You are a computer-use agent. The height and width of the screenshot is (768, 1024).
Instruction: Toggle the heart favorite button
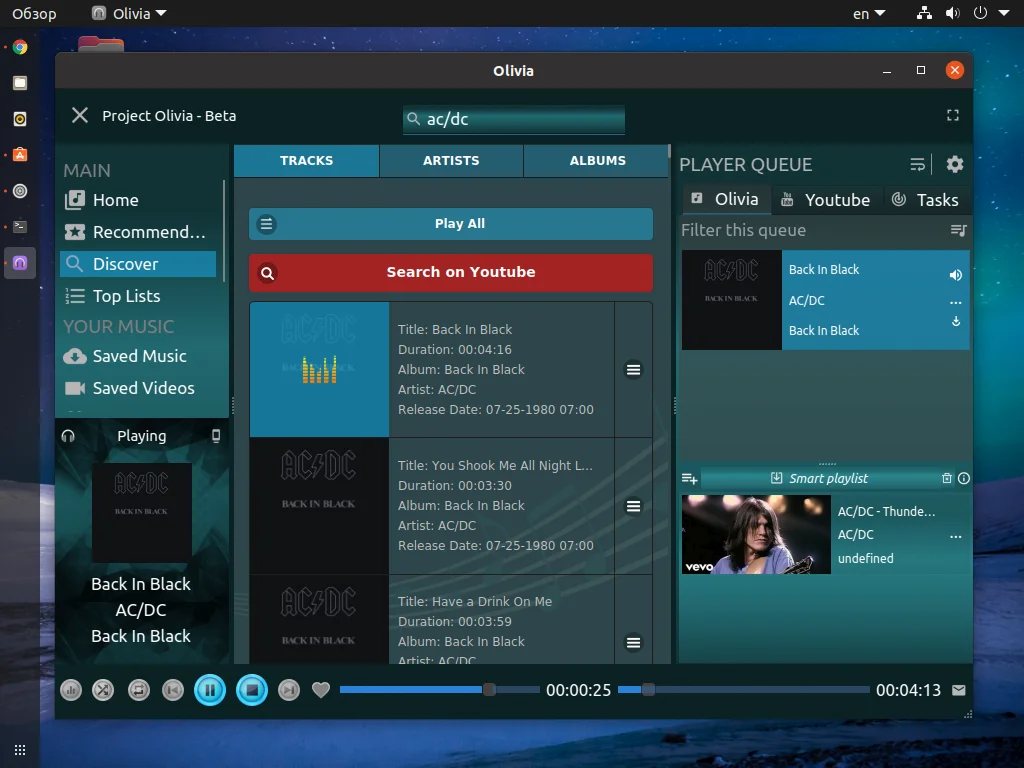321,690
